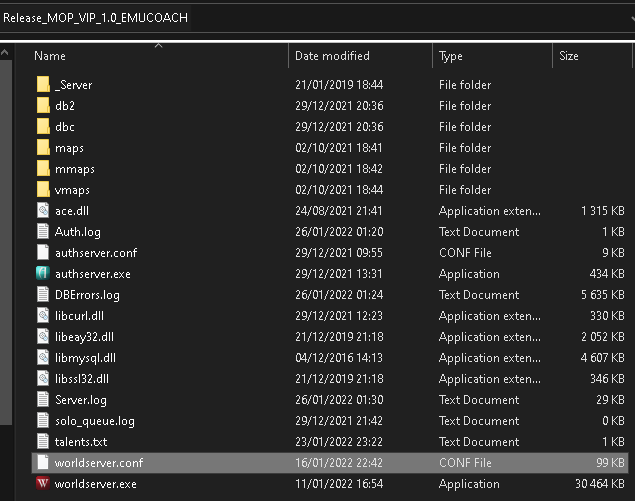Click the vmaps folder icon
This screenshot has width=635, height=501.
[x=43, y=190]
